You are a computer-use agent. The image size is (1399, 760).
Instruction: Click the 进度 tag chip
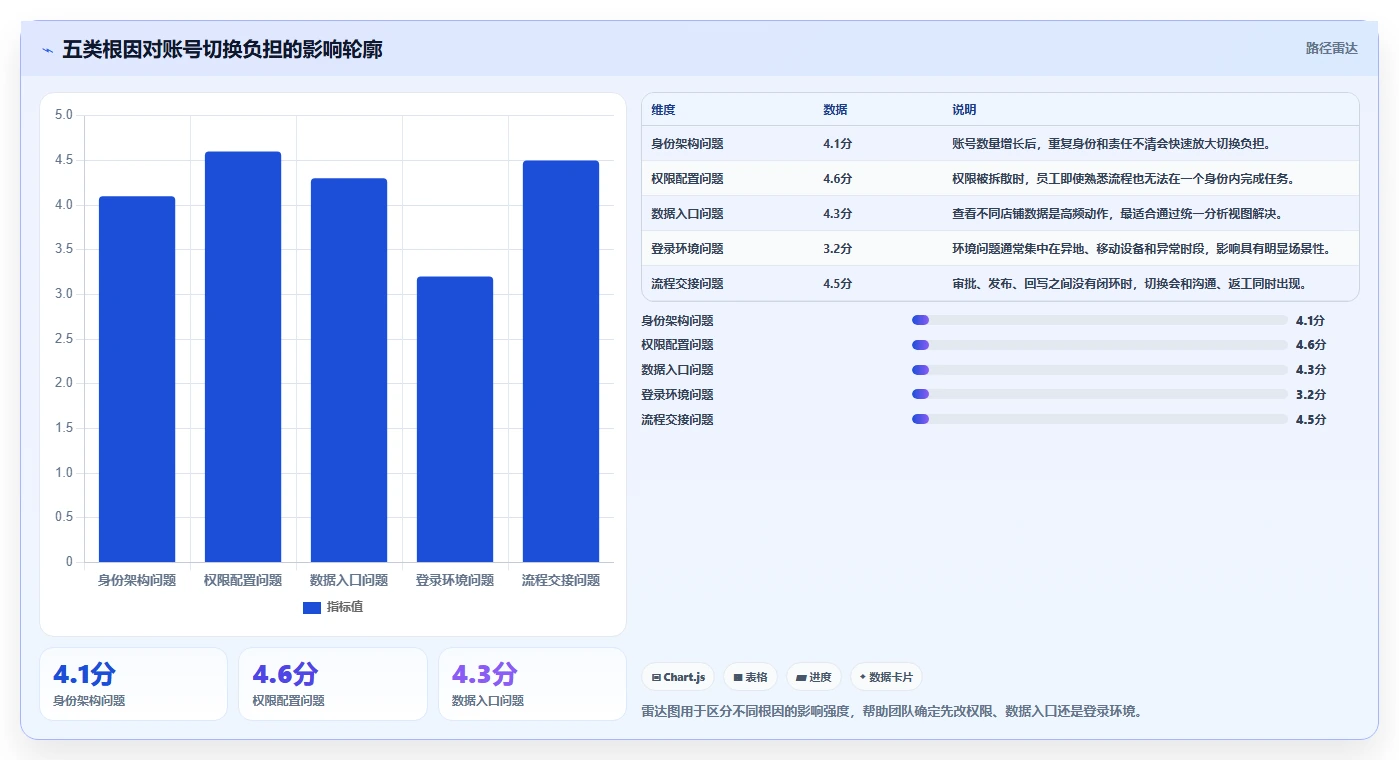814,677
